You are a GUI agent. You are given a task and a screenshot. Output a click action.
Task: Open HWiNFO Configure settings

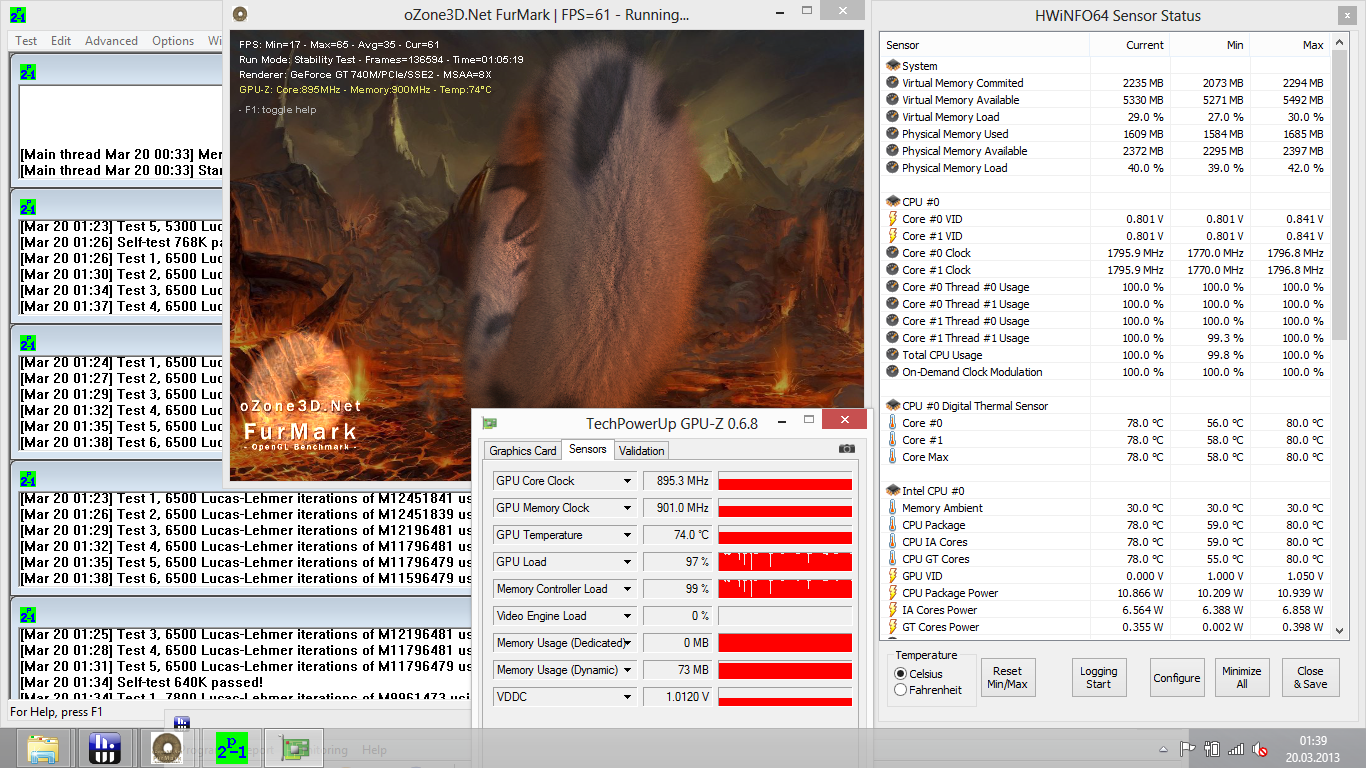(x=1177, y=678)
